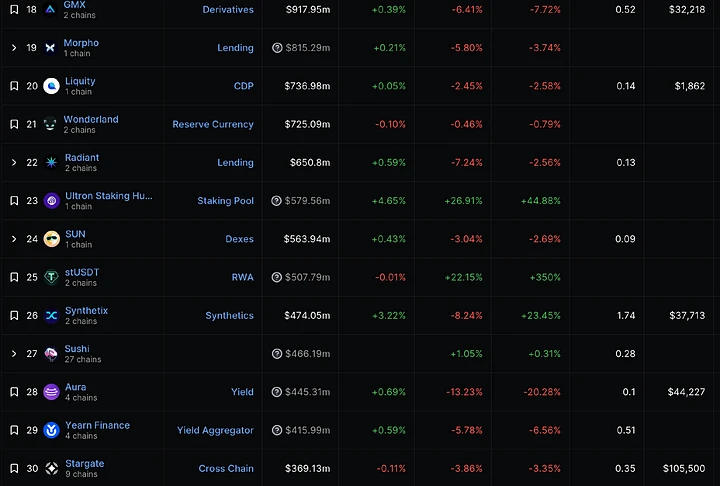Expand the Morpho row

[14, 48]
